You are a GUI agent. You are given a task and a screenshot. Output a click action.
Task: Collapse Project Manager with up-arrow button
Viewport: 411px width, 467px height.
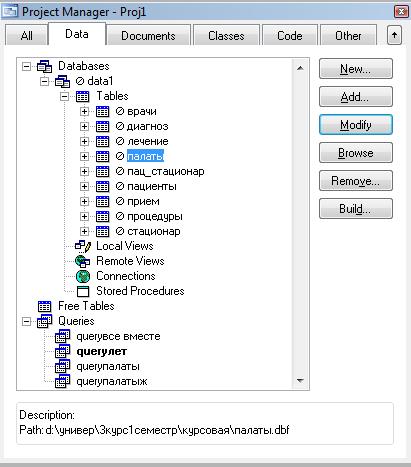[394, 35]
